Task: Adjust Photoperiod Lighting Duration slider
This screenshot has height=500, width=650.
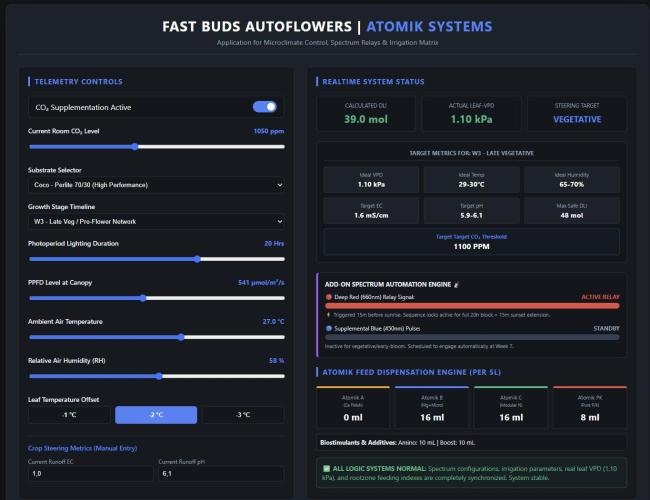Action: (x=157, y=259)
